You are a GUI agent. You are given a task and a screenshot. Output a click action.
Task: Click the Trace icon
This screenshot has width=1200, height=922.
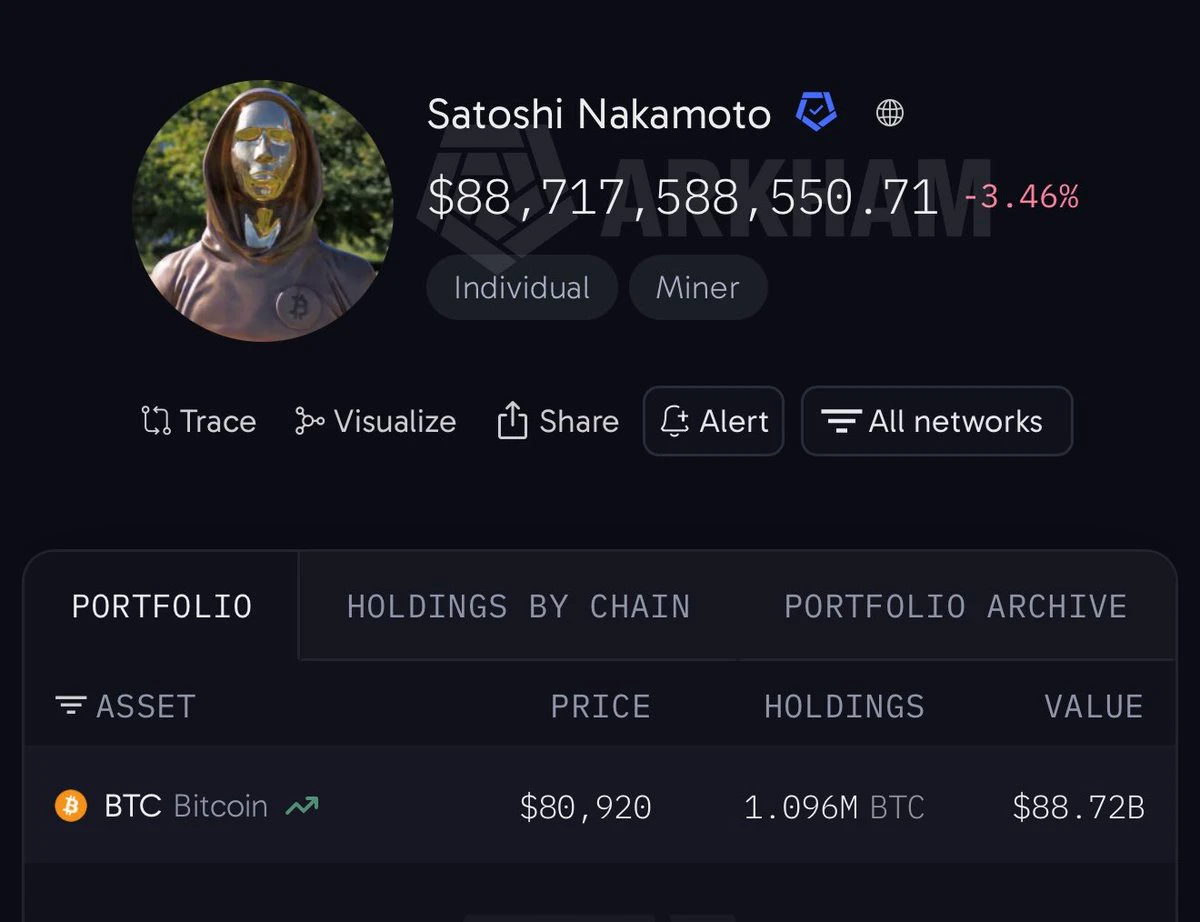click(x=156, y=421)
